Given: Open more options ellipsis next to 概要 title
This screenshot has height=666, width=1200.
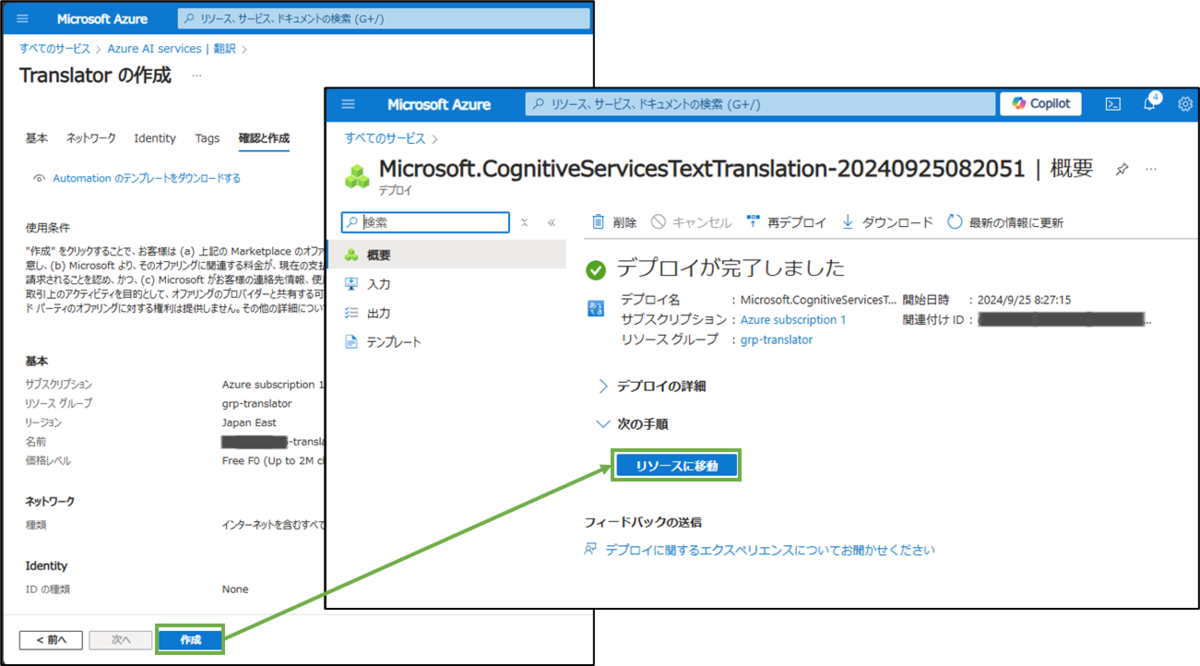Looking at the screenshot, I should 1149,170.
